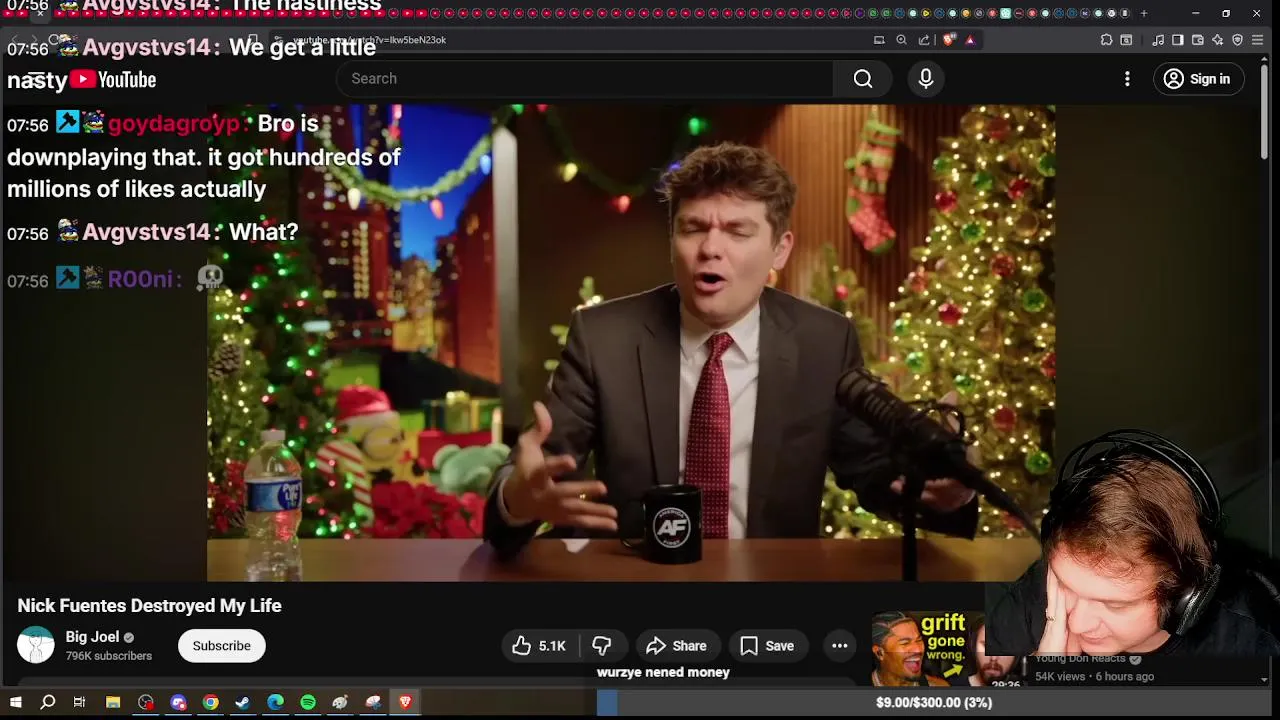
Task: Open Big Joel channel name link
Action: pos(92,637)
